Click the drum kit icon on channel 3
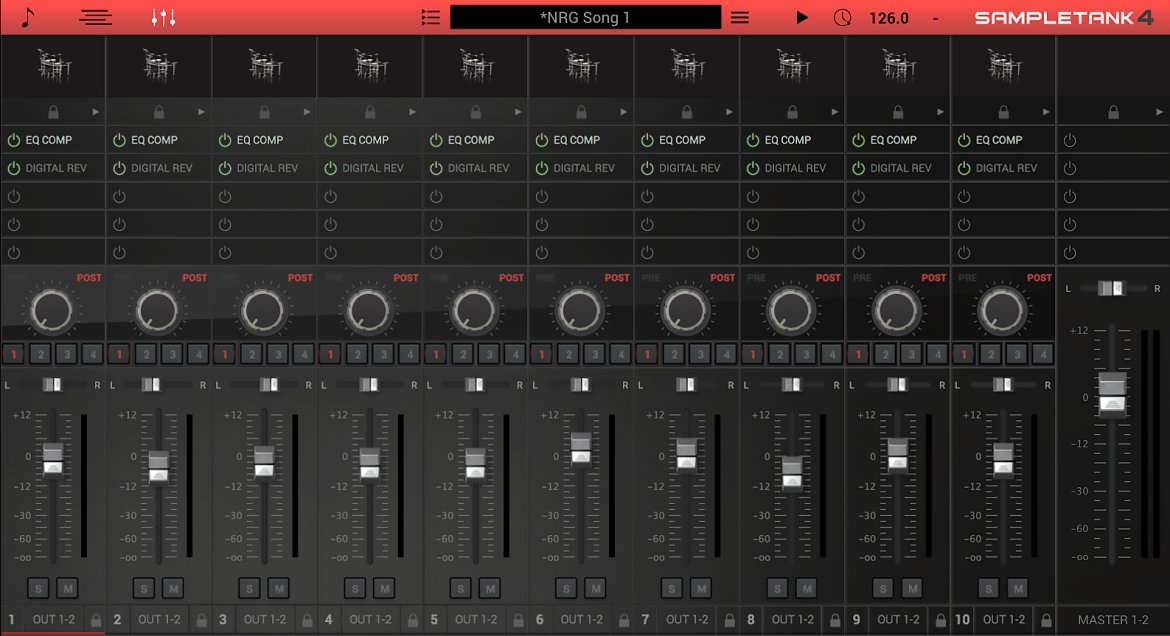 [265, 66]
